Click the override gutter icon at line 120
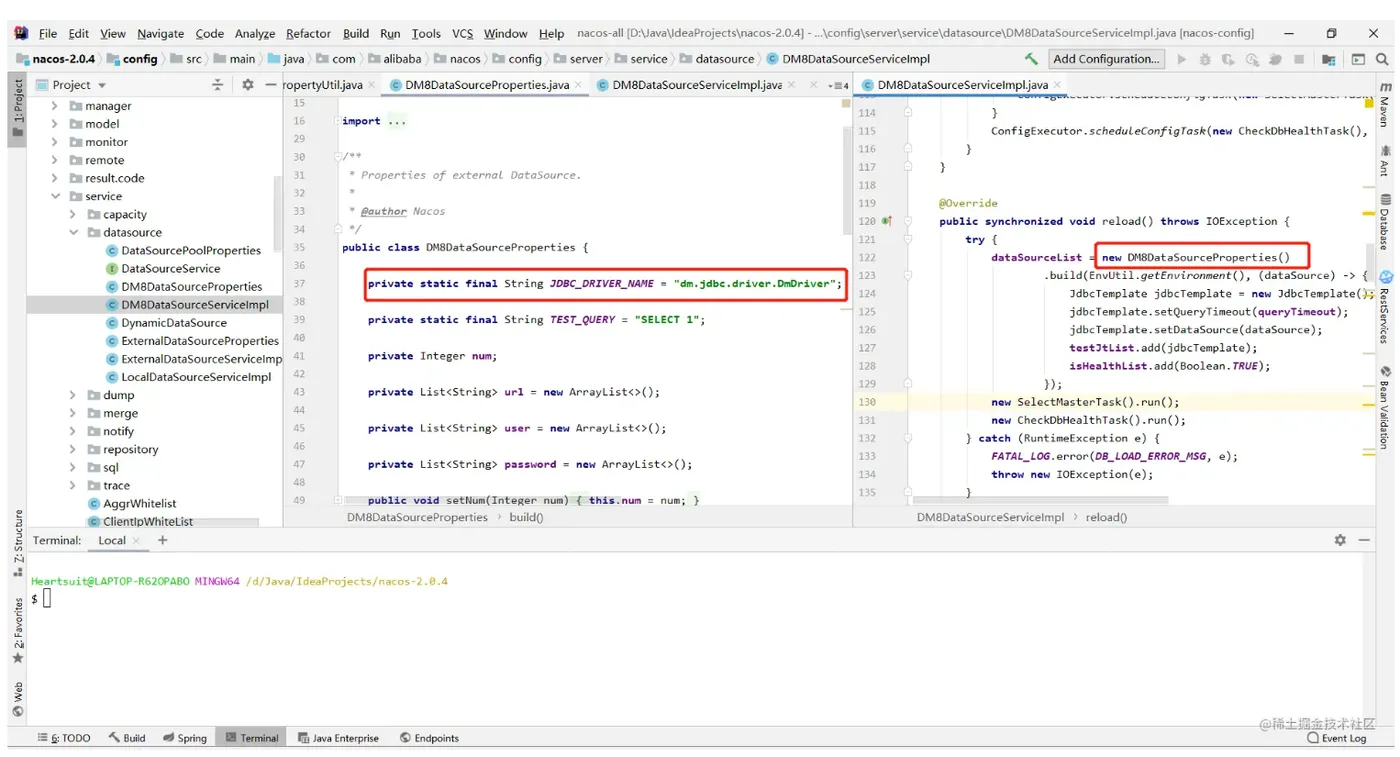 [x=886, y=221]
